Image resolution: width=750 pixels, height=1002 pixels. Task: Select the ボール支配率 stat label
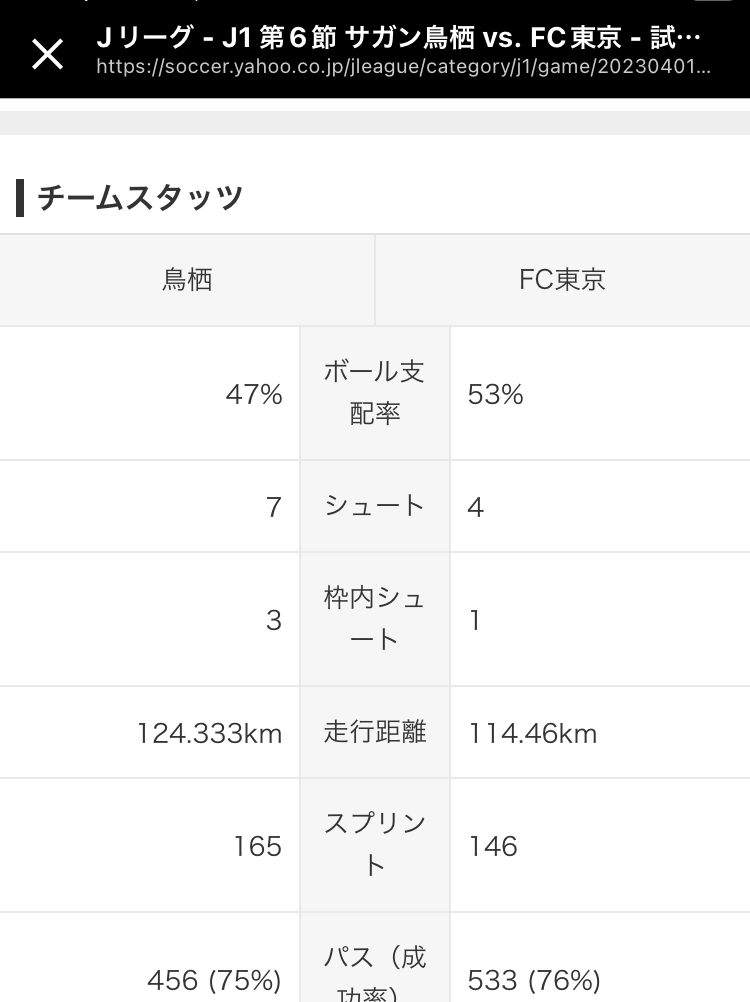point(374,392)
